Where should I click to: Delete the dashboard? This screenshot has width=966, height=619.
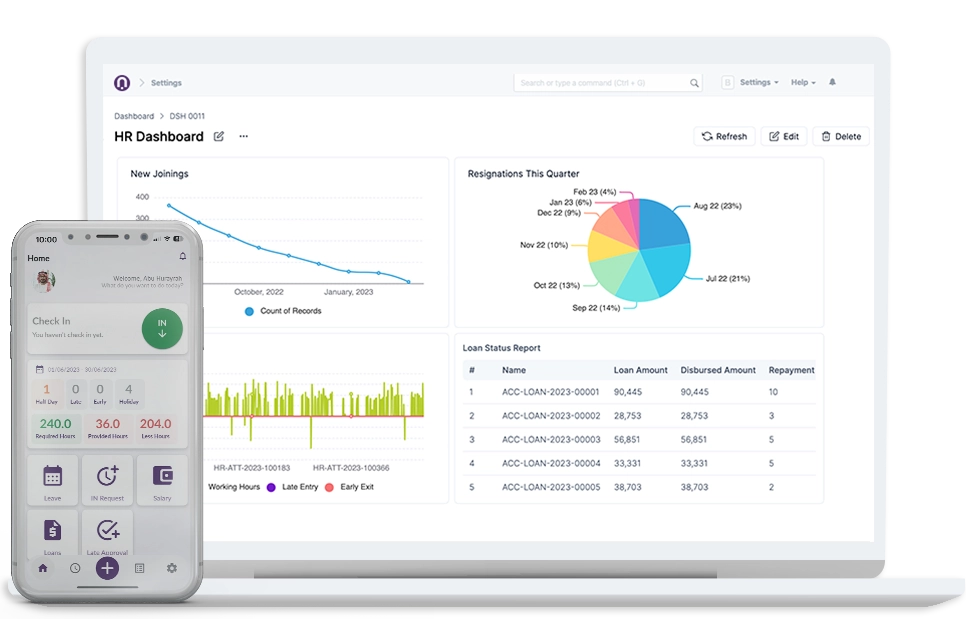pyautogui.click(x=841, y=136)
